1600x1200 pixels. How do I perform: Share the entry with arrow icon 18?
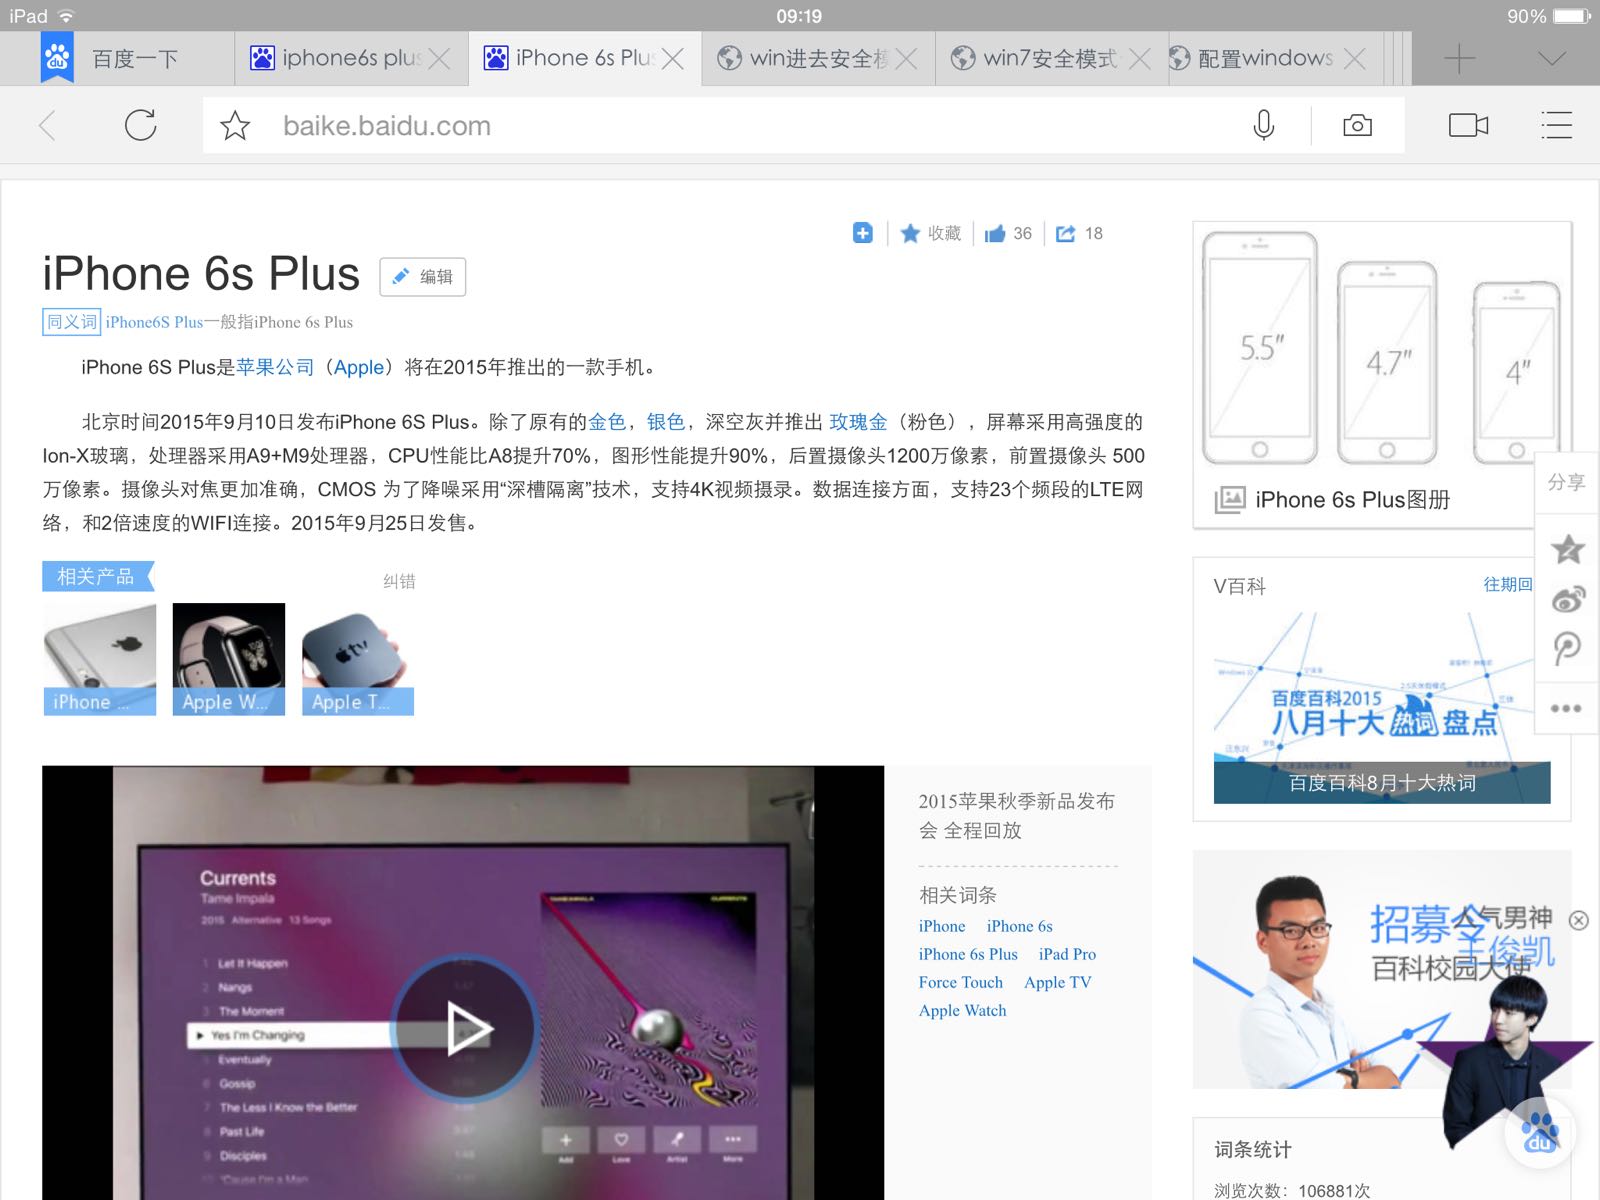pos(1080,233)
